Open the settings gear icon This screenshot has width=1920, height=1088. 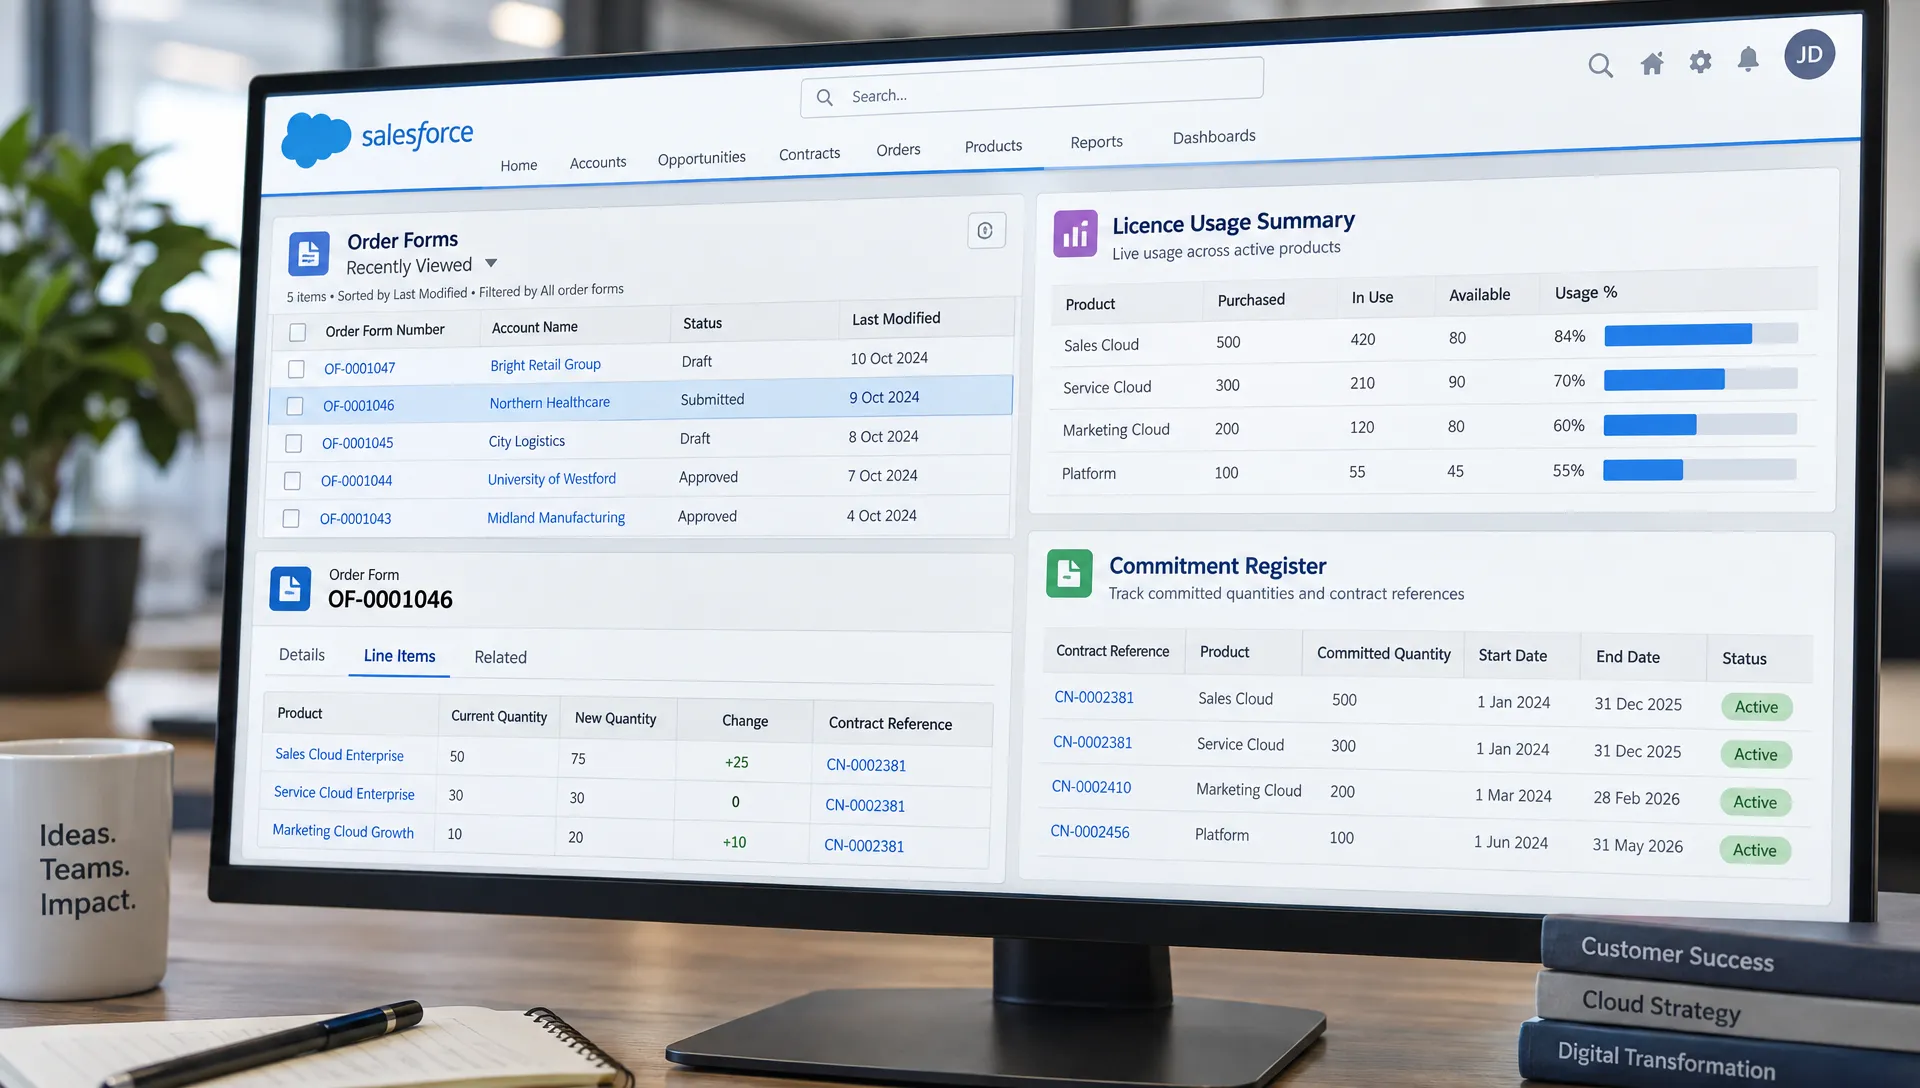click(1700, 62)
